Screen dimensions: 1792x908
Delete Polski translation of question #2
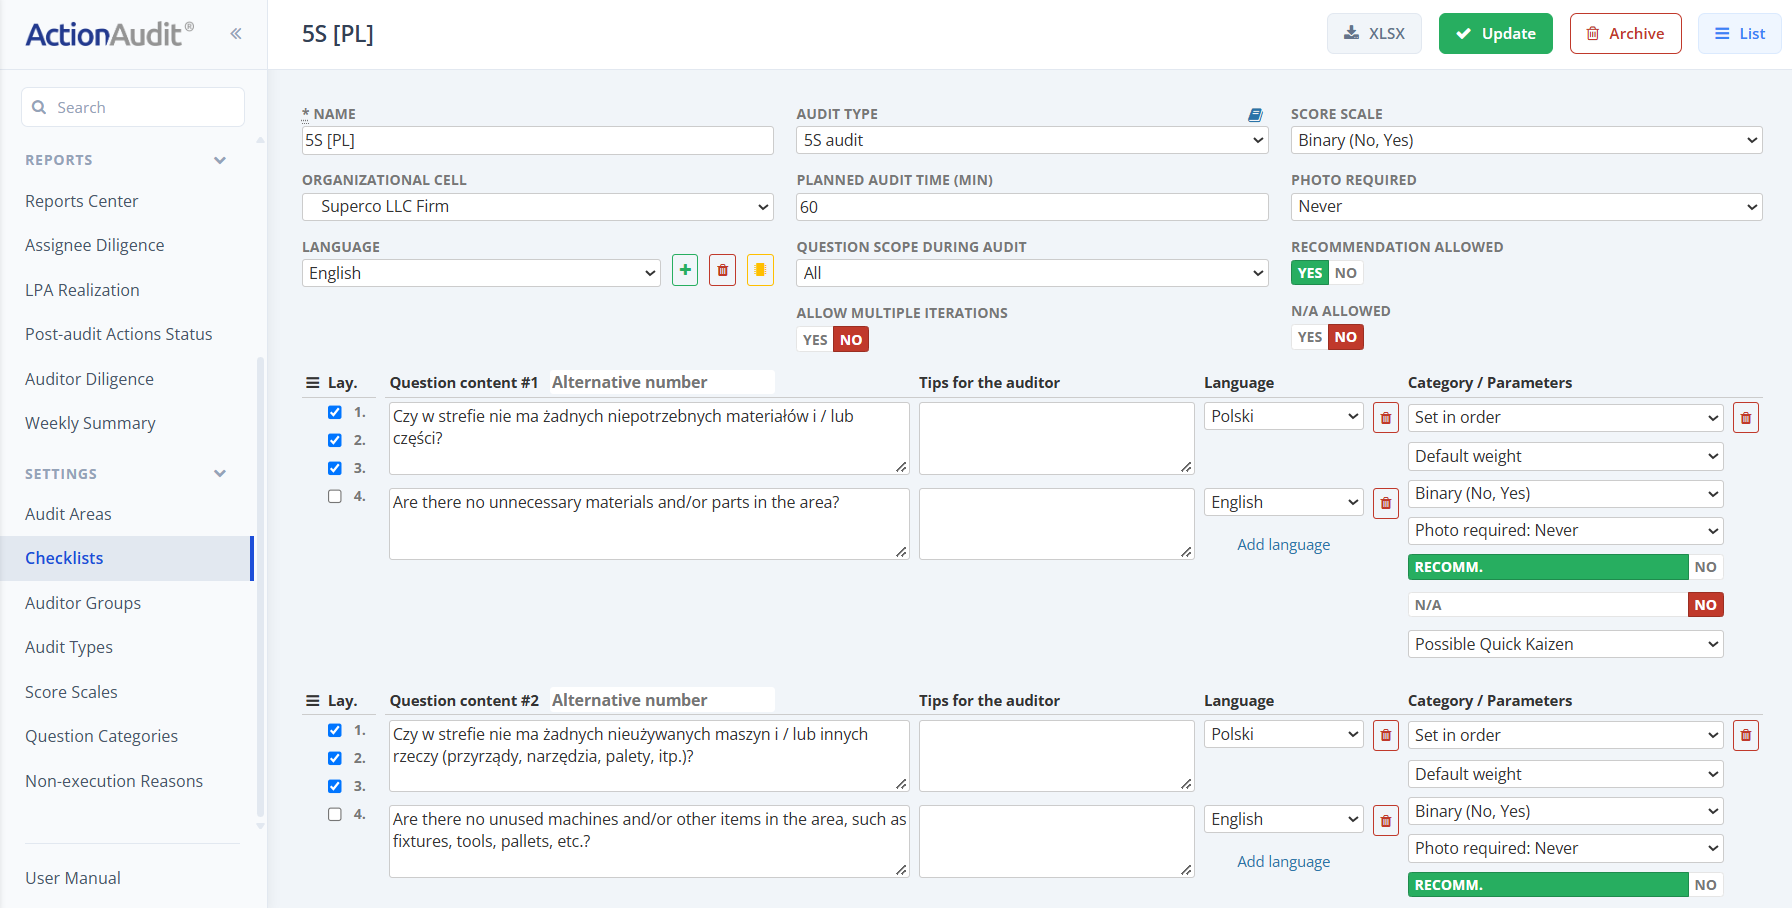[x=1386, y=736]
